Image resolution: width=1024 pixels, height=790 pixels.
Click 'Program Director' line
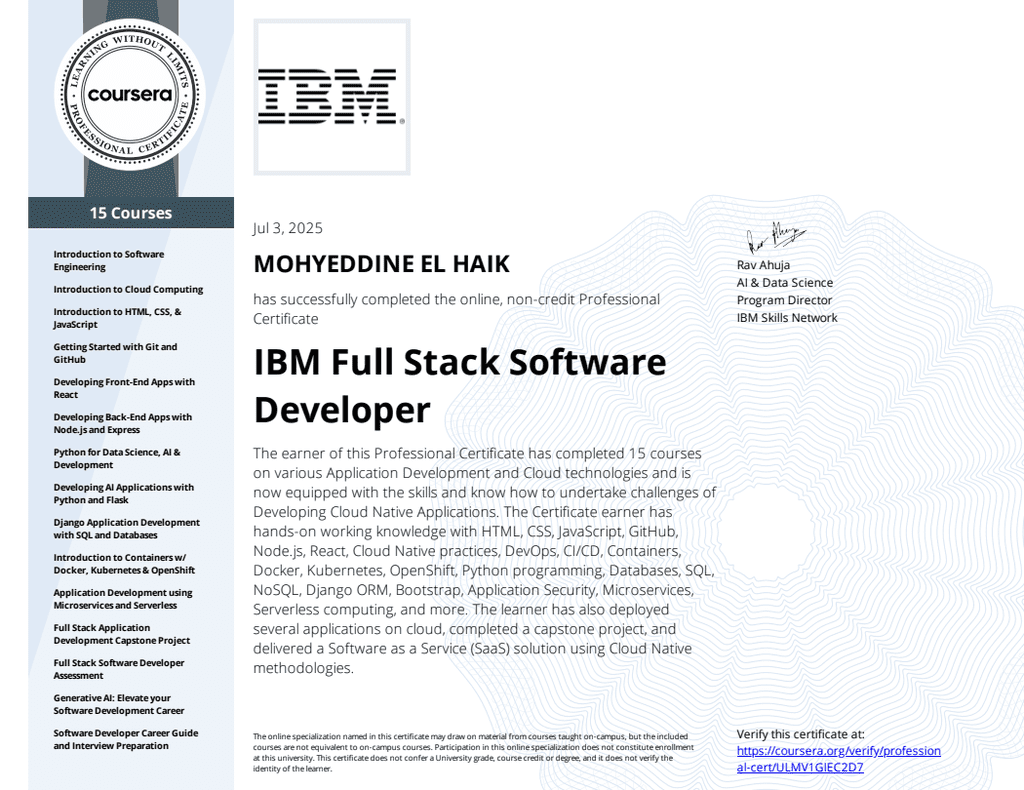pyautogui.click(x=784, y=300)
